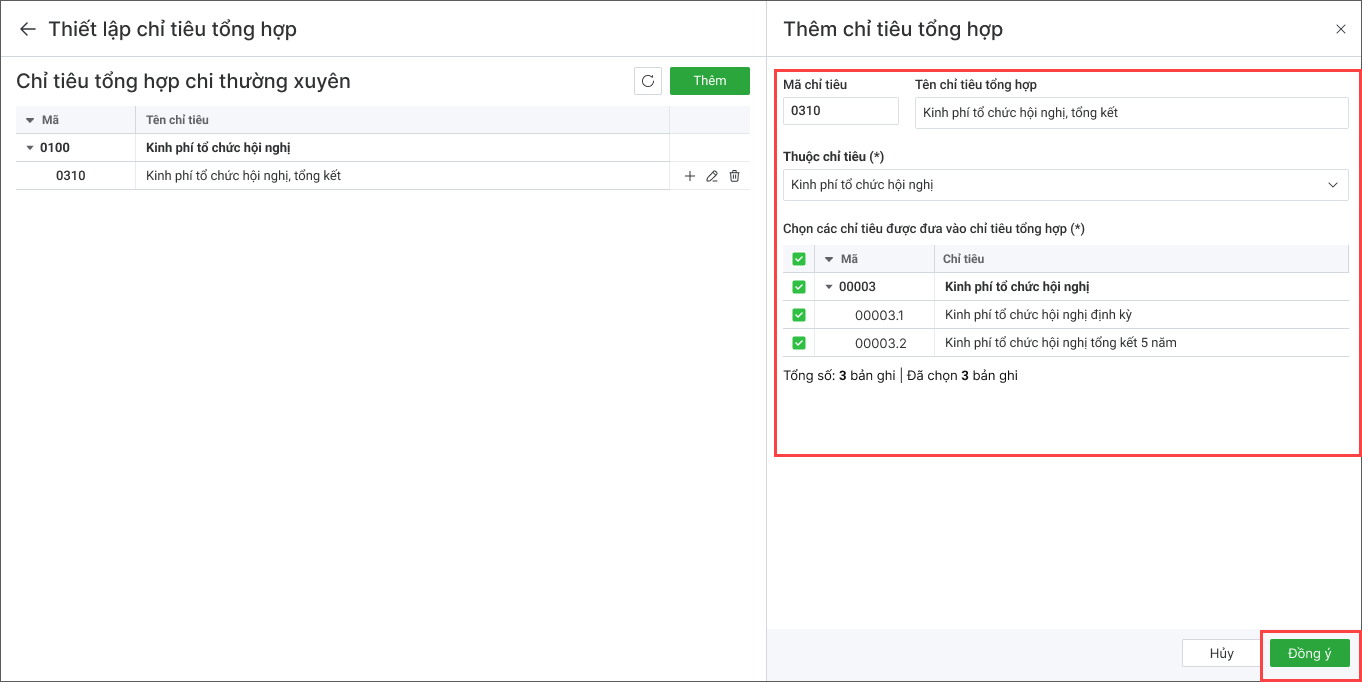Toggle the select-all checkbox in table header

click(799, 259)
